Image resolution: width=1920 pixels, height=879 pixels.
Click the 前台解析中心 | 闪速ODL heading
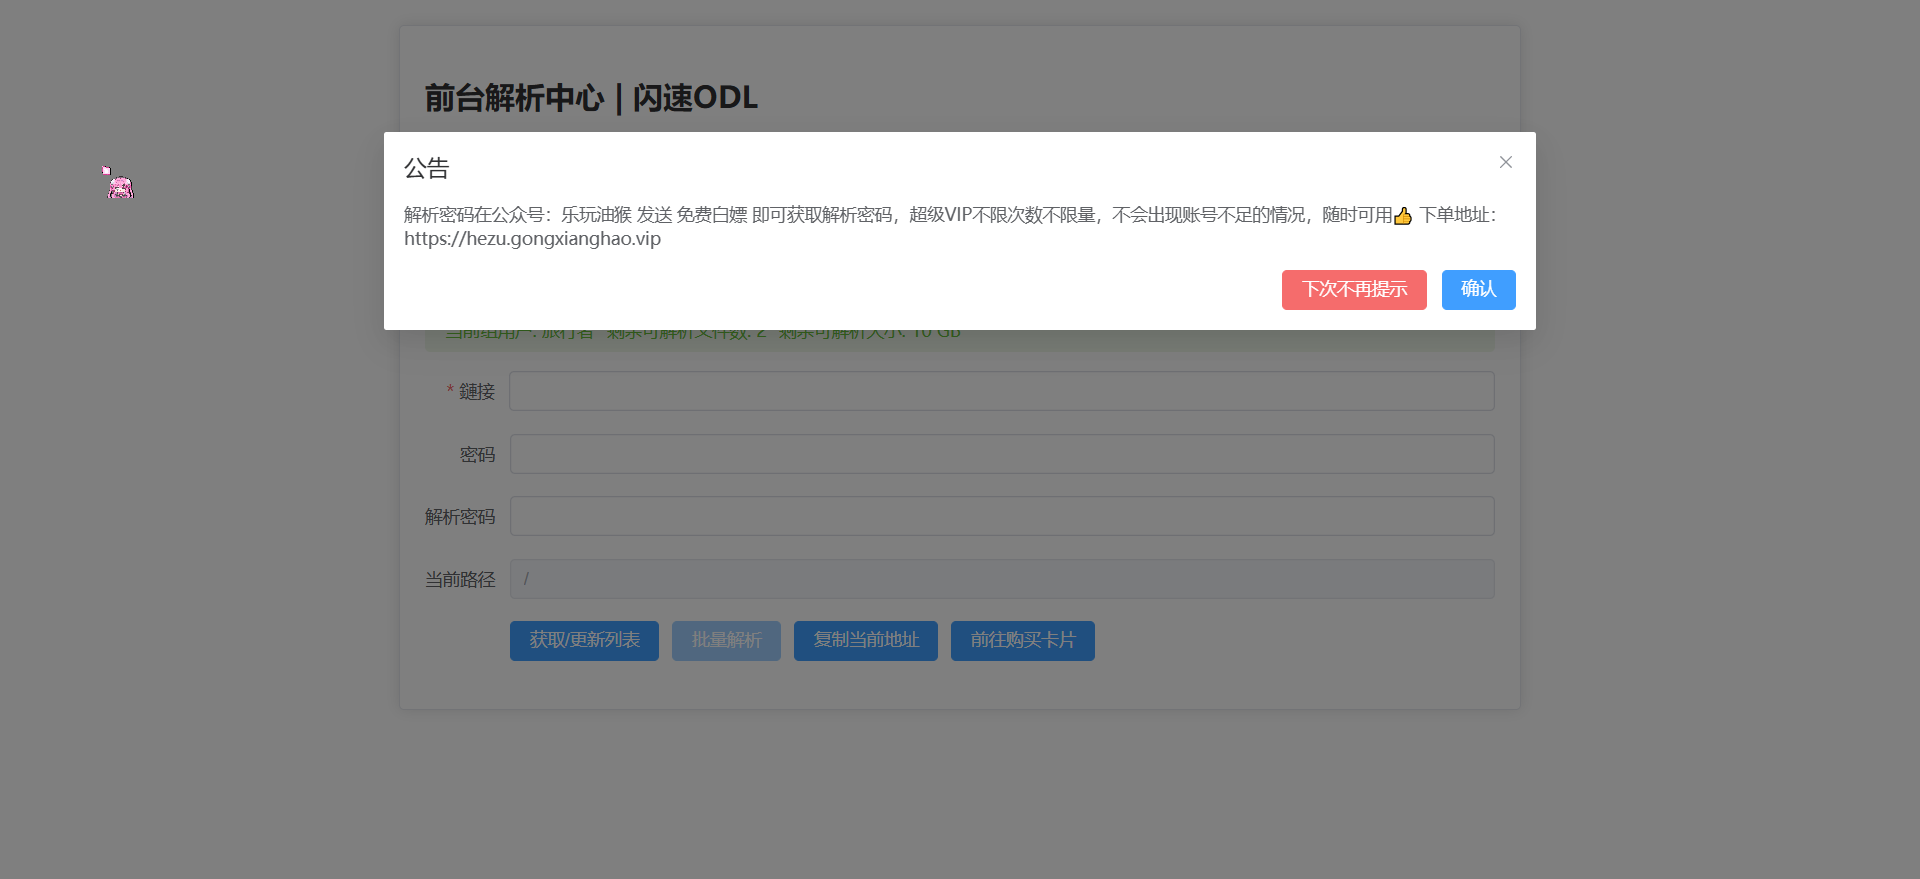pyautogui.click(x=591, y=98)
